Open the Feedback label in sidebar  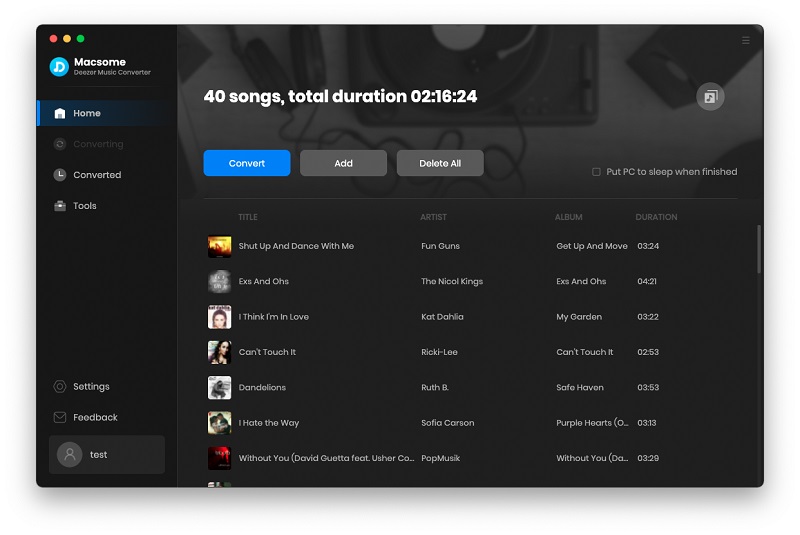(95, 417)
